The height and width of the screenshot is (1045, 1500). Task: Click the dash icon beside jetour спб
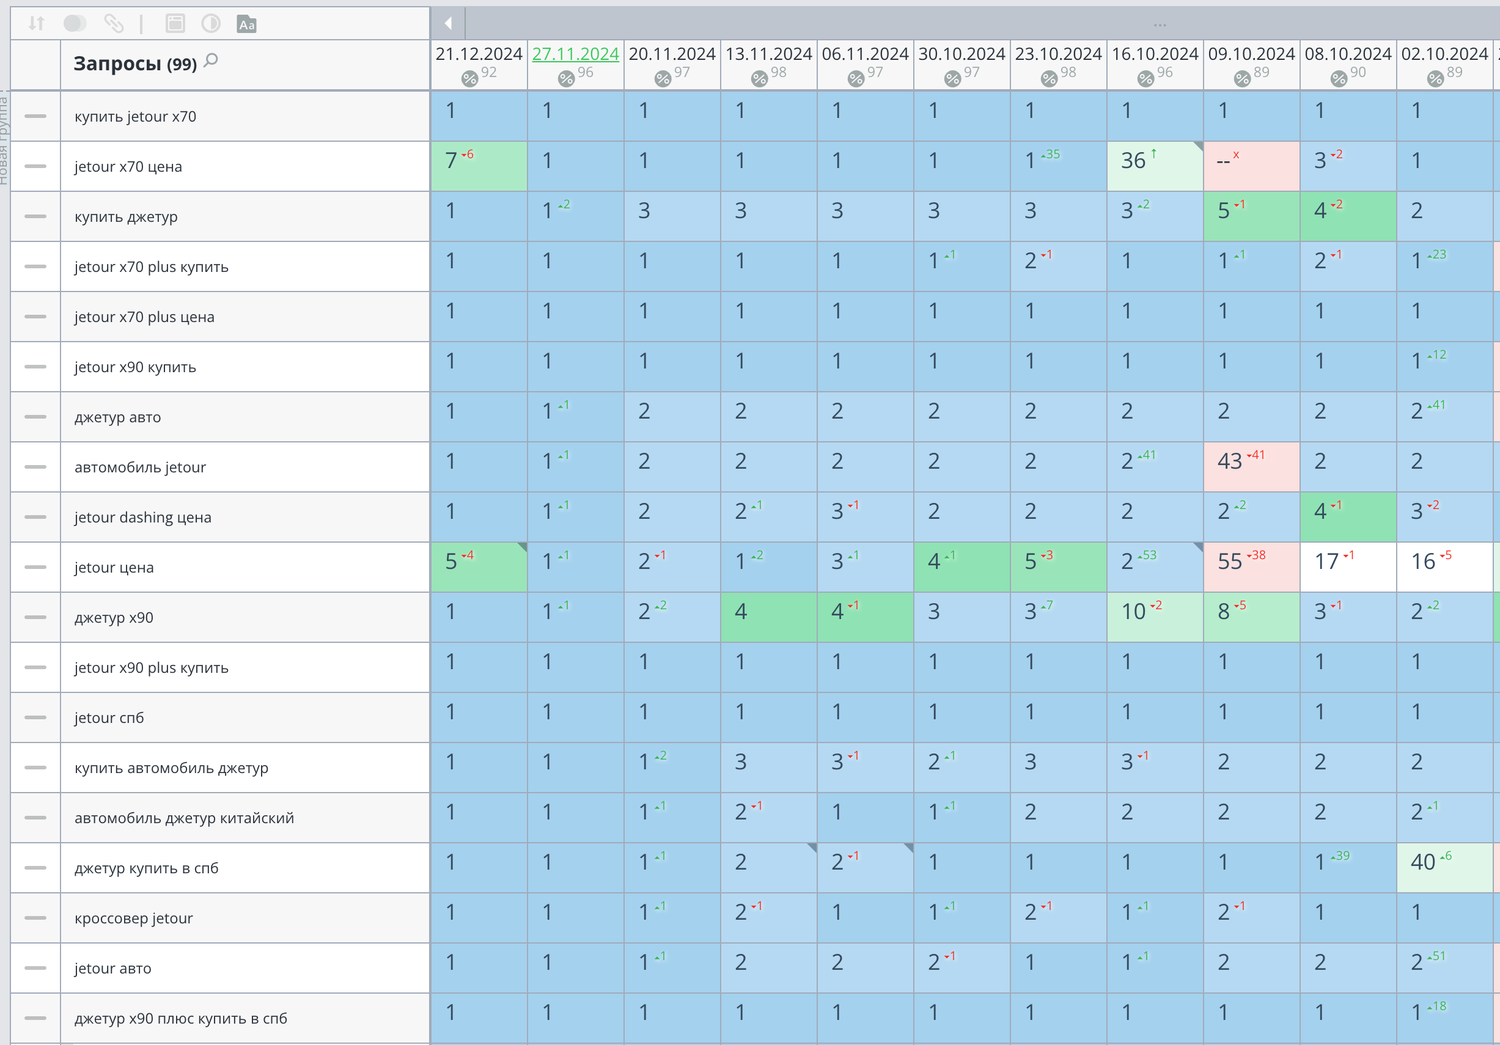pyautogui.click(x=36, y=717)
